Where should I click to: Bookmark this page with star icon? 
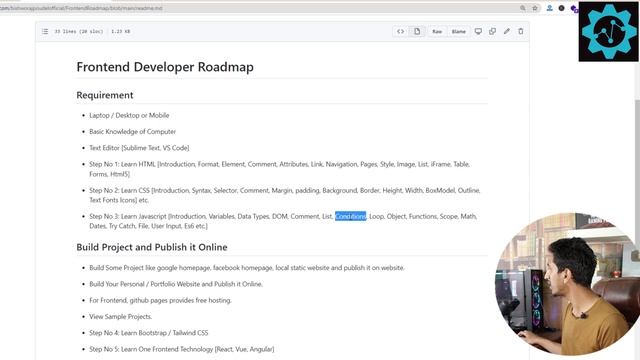pyautogui.click(x=535, y=8)
